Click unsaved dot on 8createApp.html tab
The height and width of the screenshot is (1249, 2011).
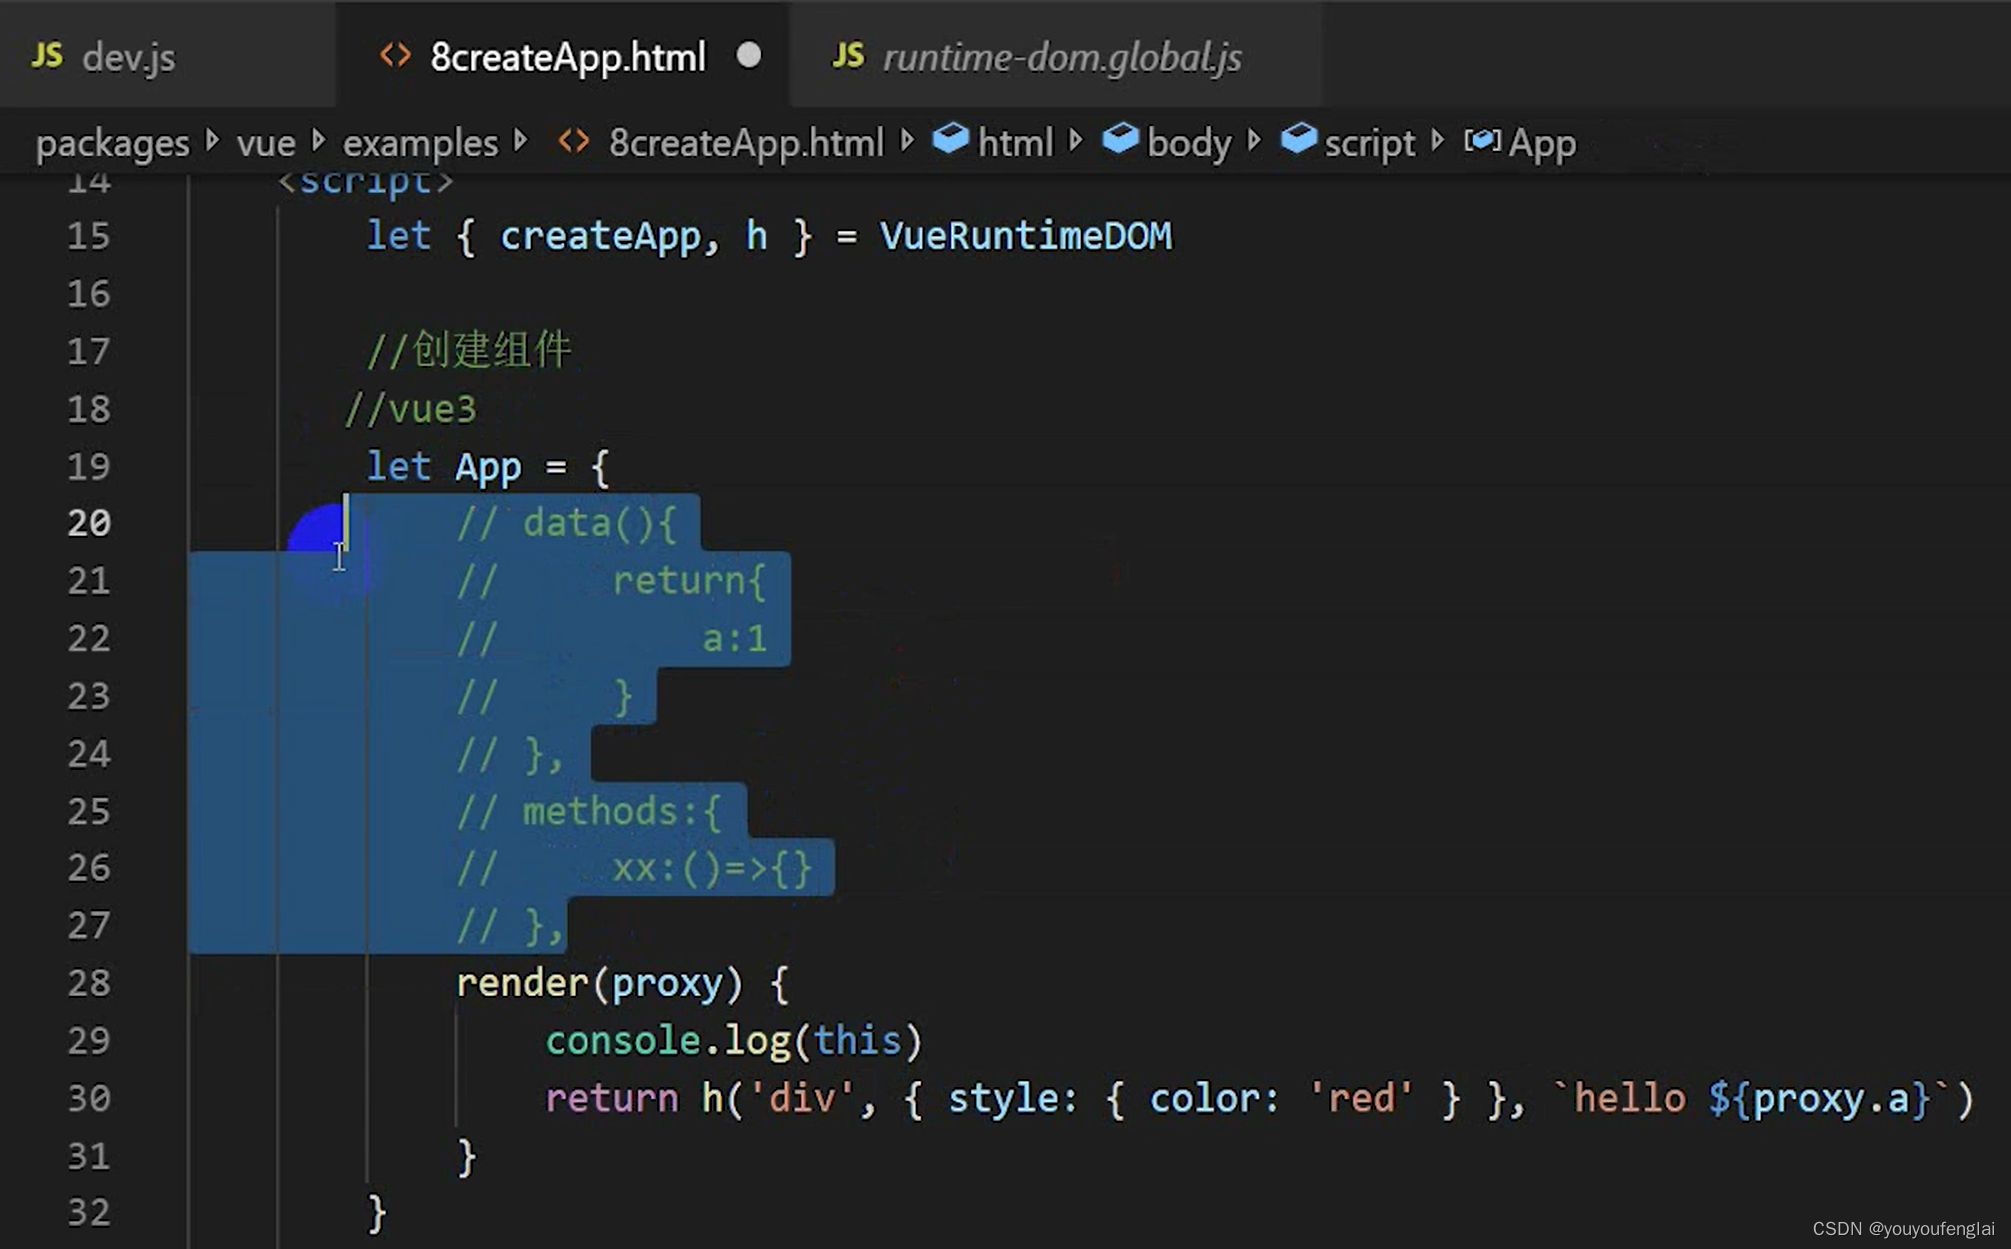point(748,55)
